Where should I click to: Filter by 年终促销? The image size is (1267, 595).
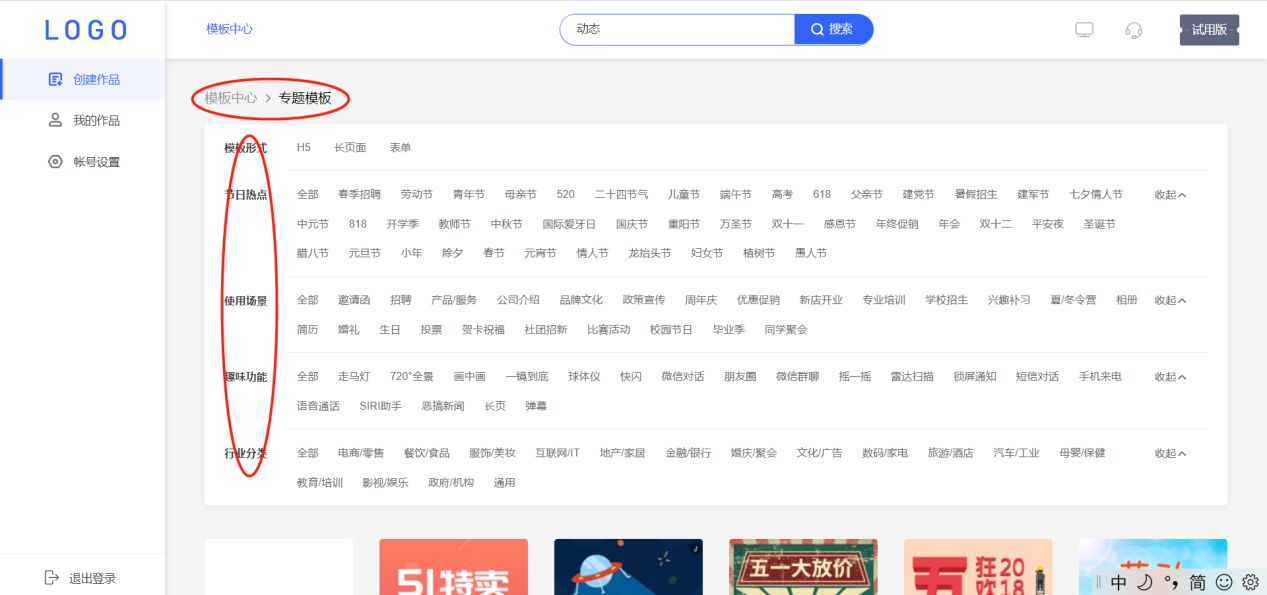897,224
